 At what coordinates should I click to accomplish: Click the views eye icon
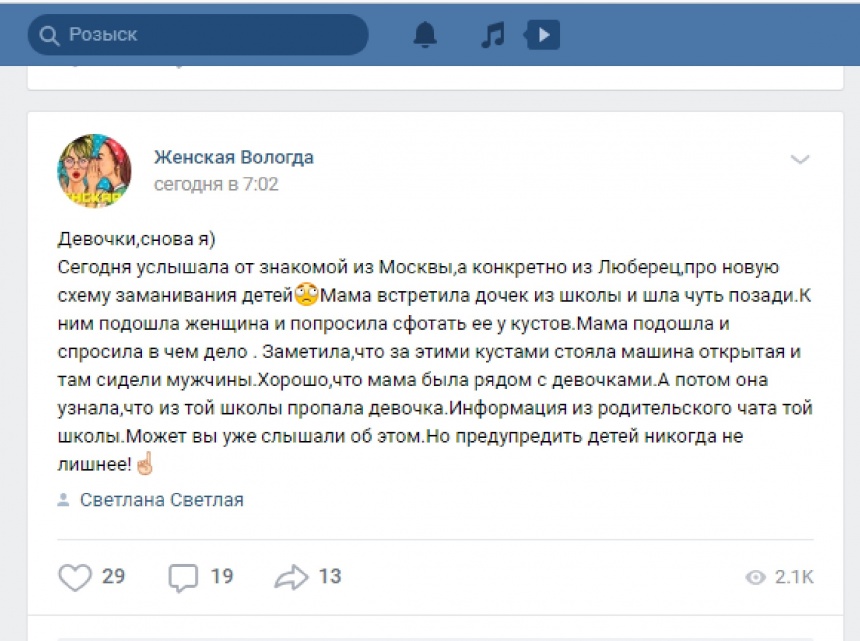[x=755, y=577]
